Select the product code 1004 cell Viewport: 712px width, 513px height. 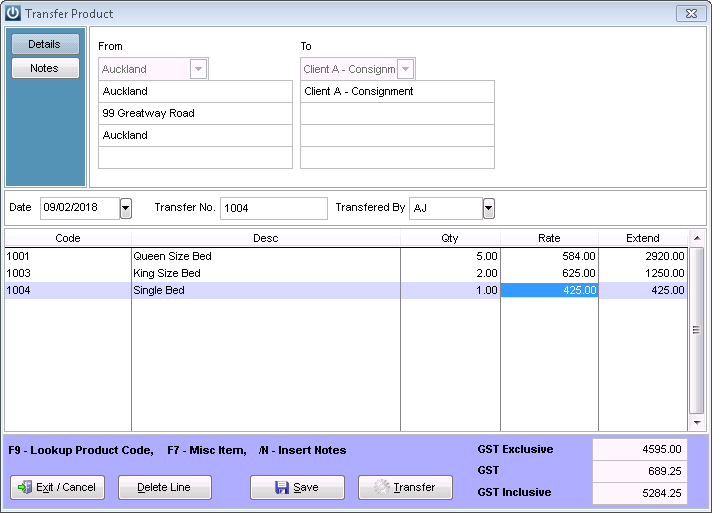(68, 290)
